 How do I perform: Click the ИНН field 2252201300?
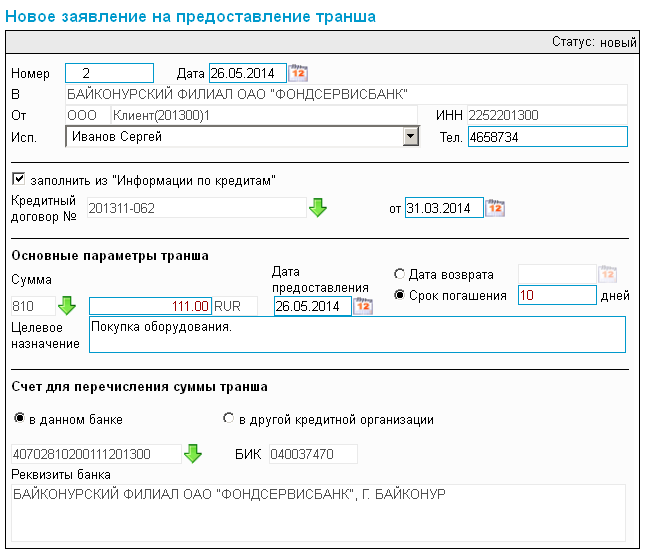(547, 115)
